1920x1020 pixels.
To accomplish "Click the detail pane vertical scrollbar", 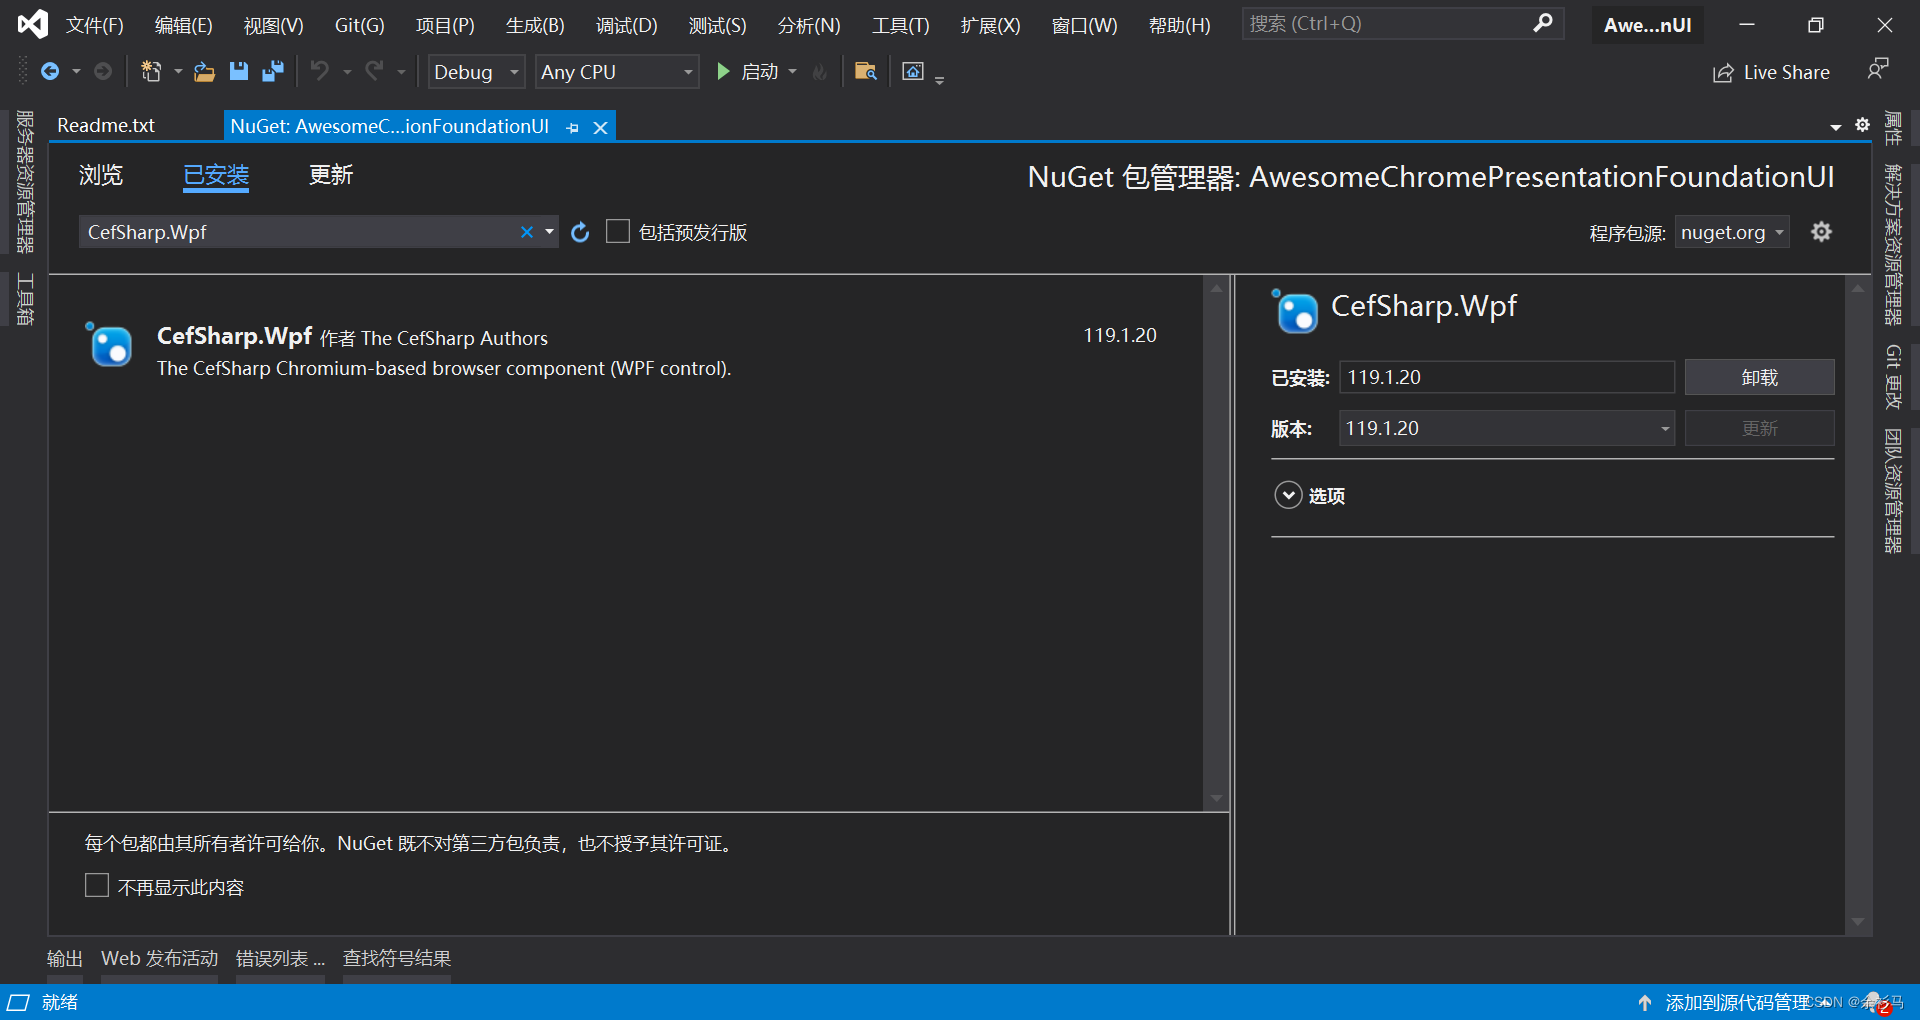I will pyautogui.click(x=1857, y=606).
